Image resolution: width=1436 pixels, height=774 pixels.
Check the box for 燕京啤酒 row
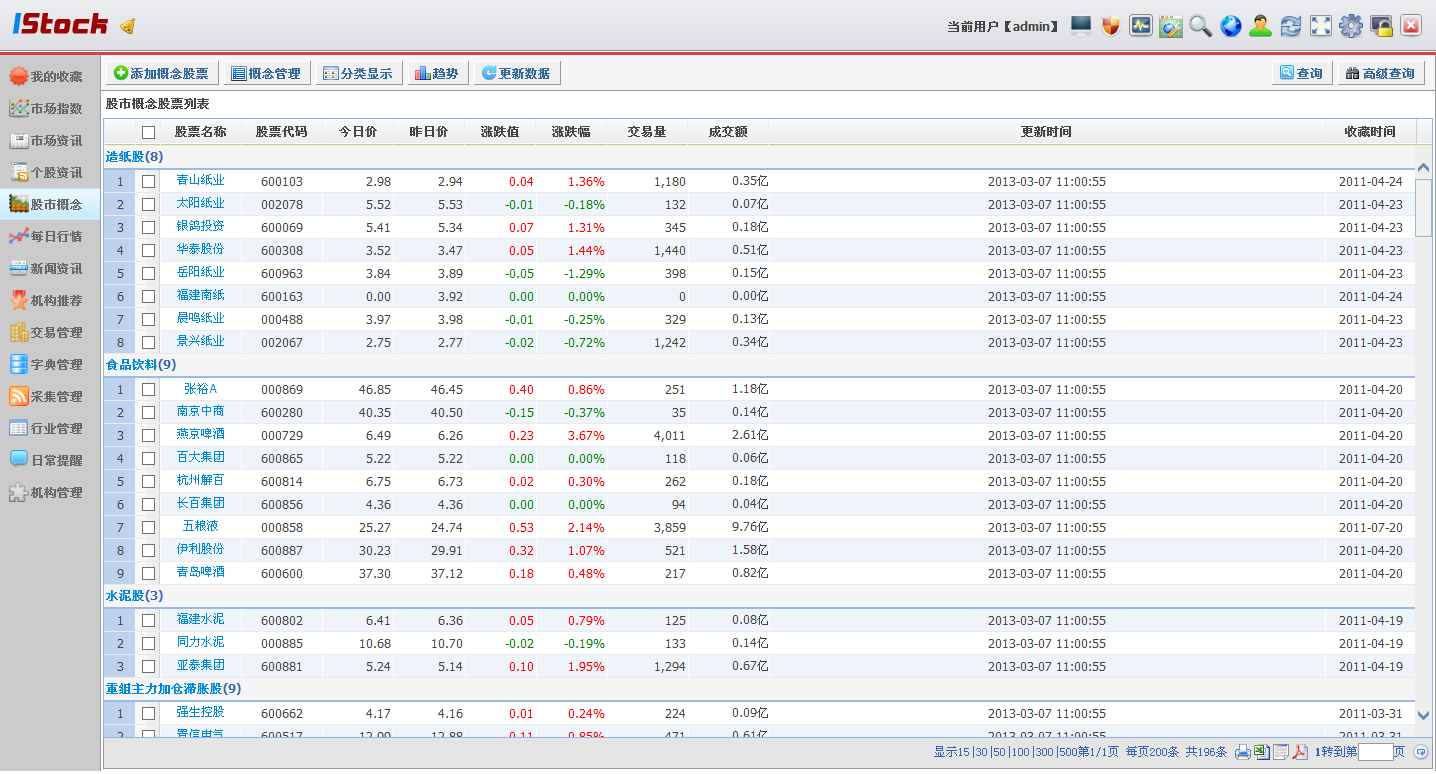point(148,436)
